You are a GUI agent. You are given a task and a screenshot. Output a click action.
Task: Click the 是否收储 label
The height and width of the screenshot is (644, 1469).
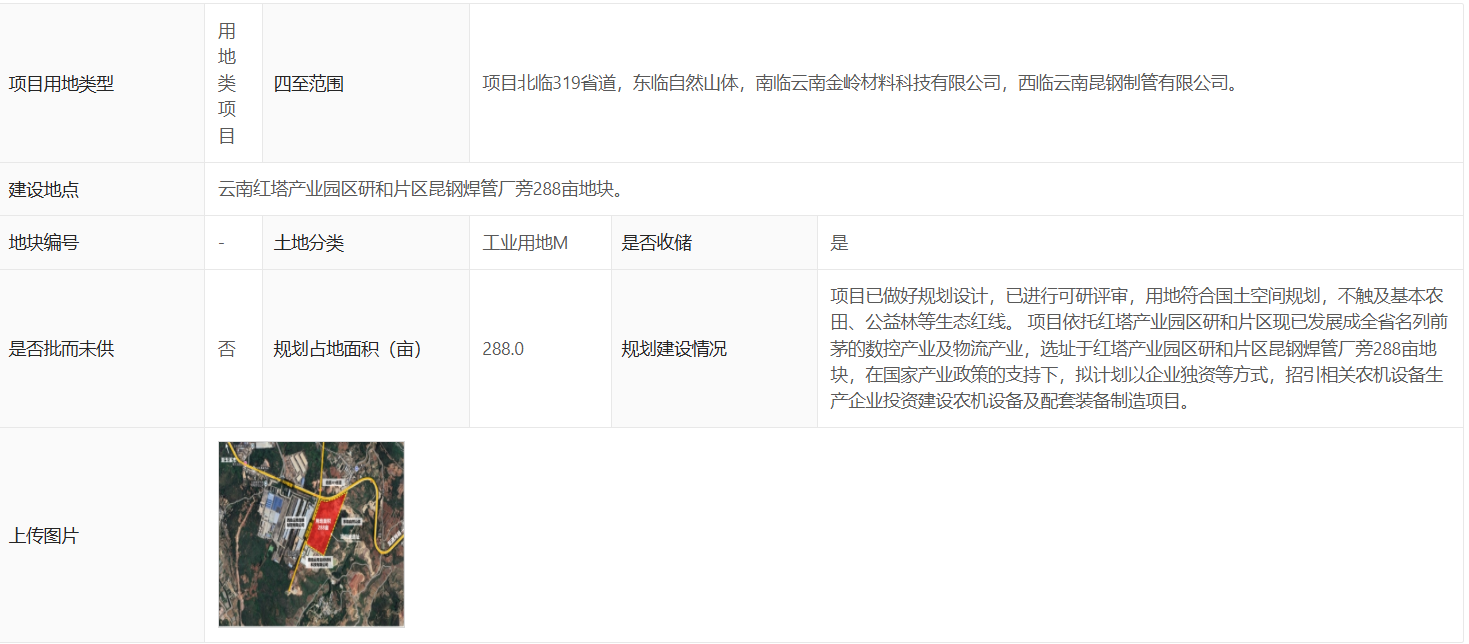pos(657,243)
